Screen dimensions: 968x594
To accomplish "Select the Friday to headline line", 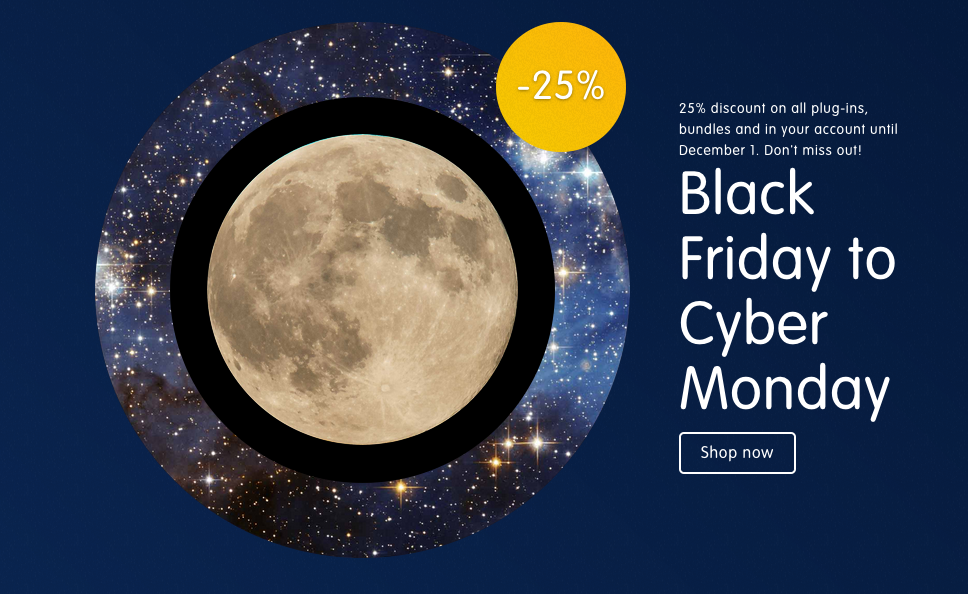I will point(787,260).
